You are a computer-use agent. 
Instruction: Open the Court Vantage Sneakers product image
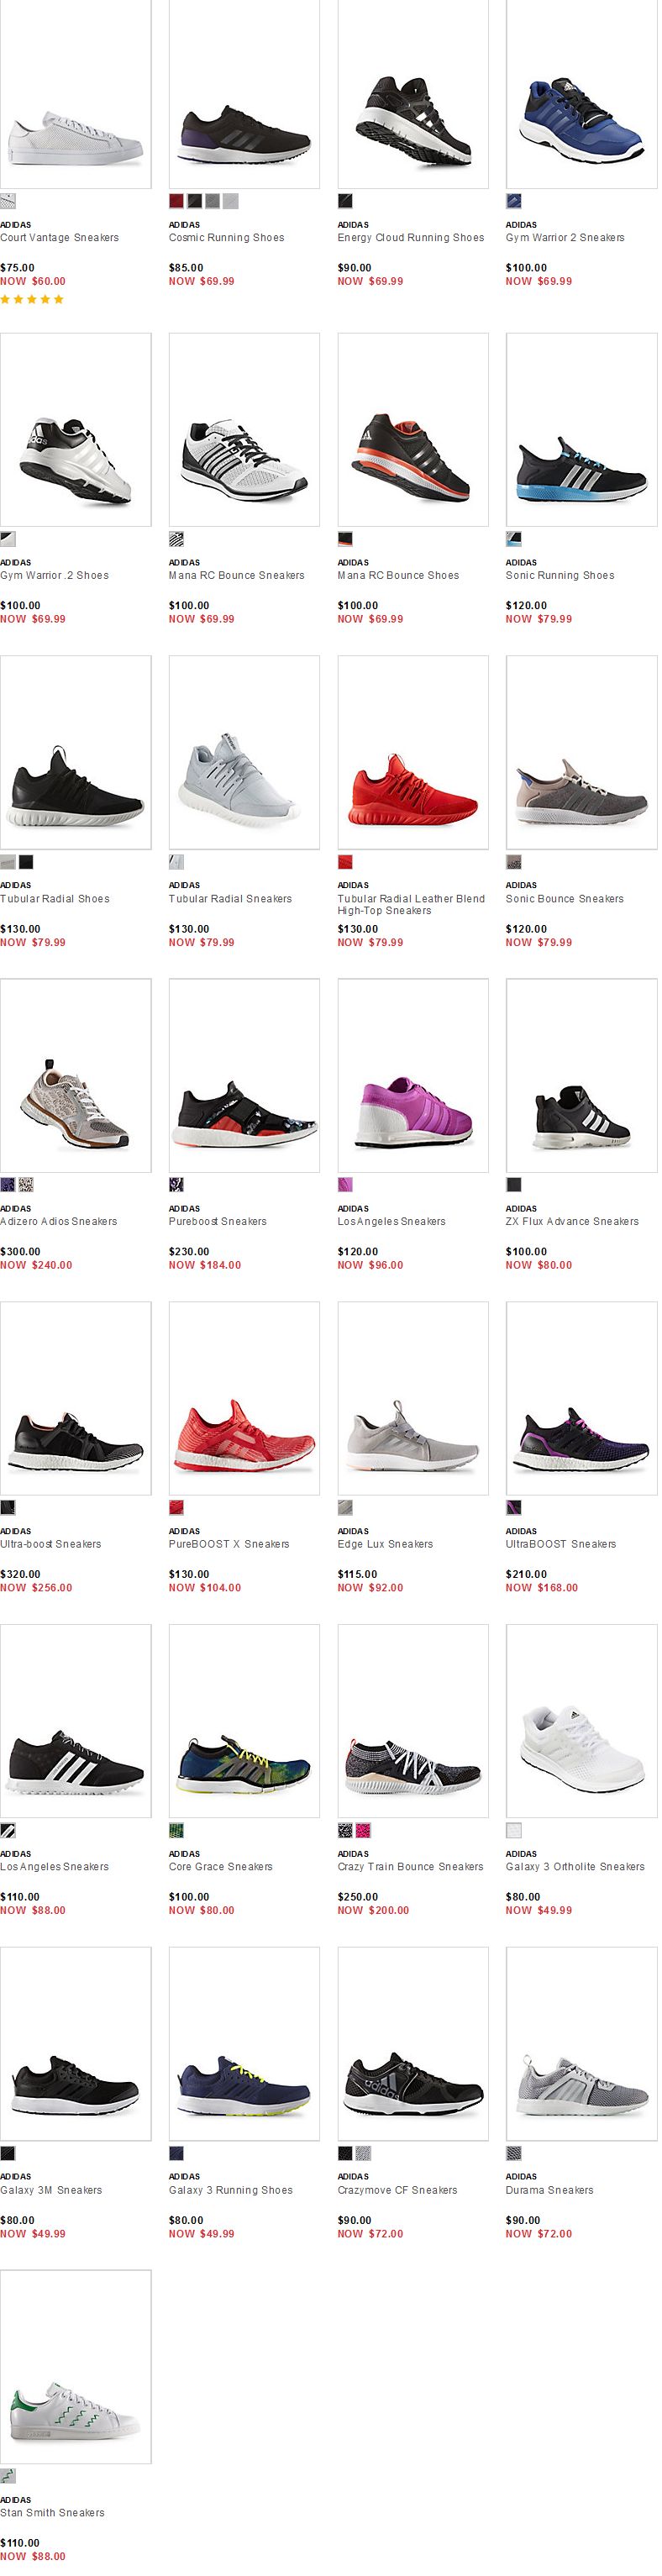pyautogui.click(x=76, y=95)
